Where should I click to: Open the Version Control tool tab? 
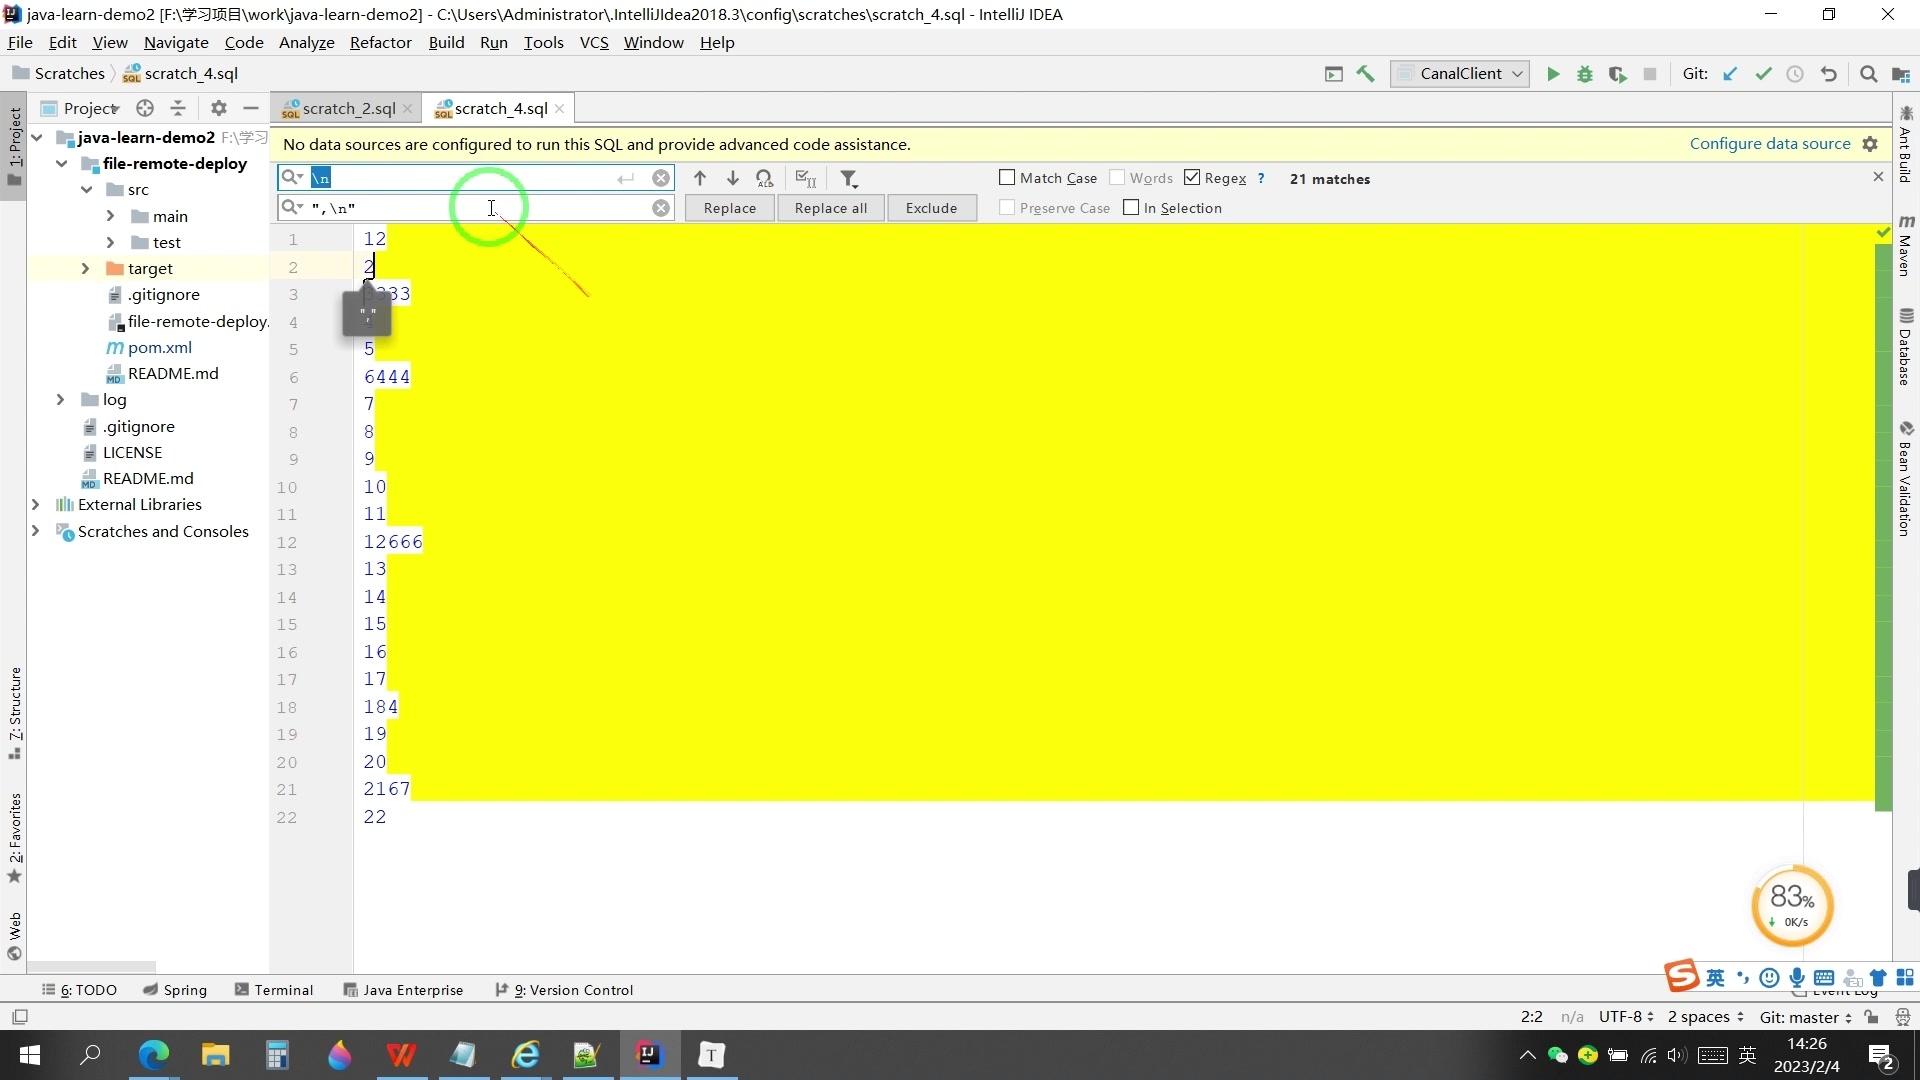click(x=565, y=990)
